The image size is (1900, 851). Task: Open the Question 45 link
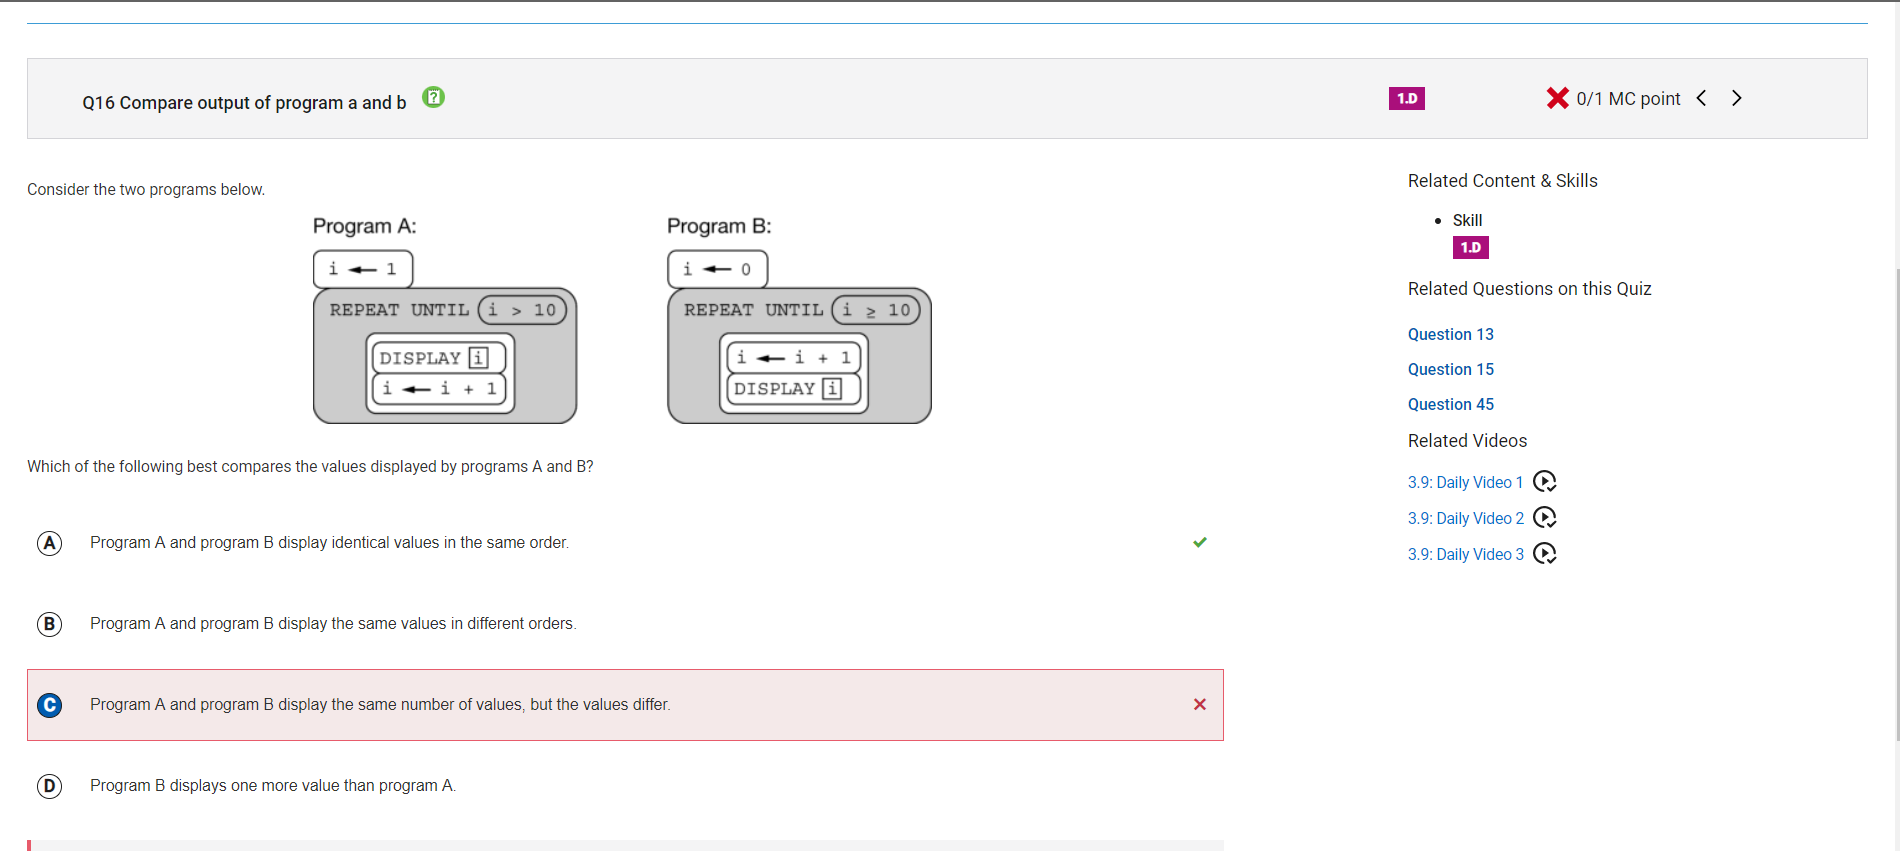coord(1451,404)
